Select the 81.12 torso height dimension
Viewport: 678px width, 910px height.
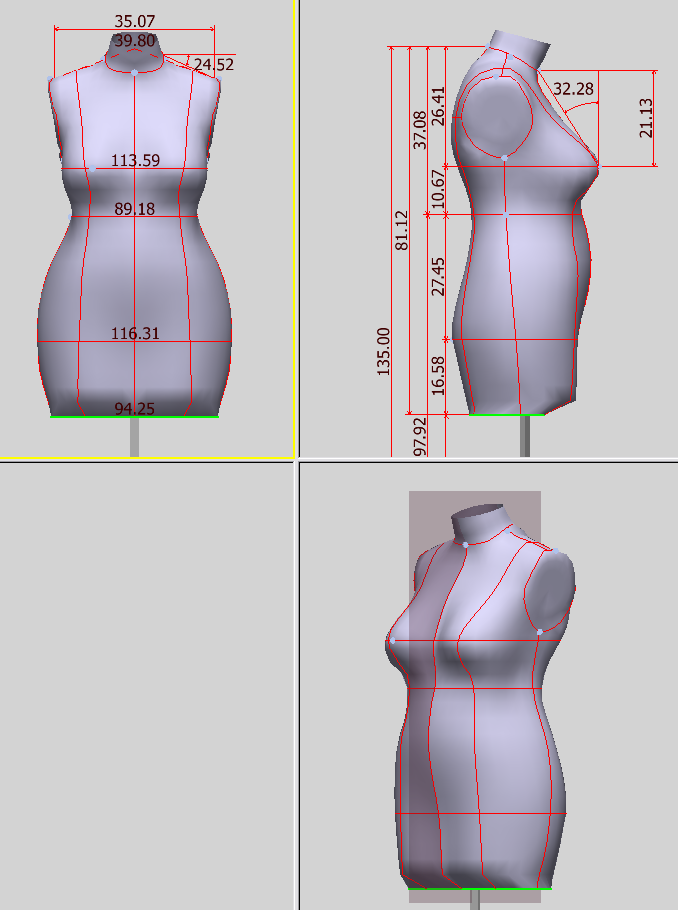tap(402, 230)
